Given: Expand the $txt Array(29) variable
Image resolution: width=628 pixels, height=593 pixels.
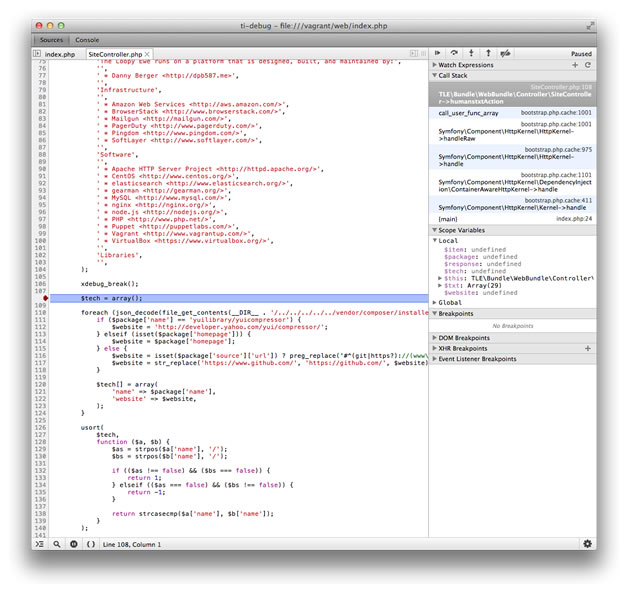Looking at the screenshot, I should point(441,285).
